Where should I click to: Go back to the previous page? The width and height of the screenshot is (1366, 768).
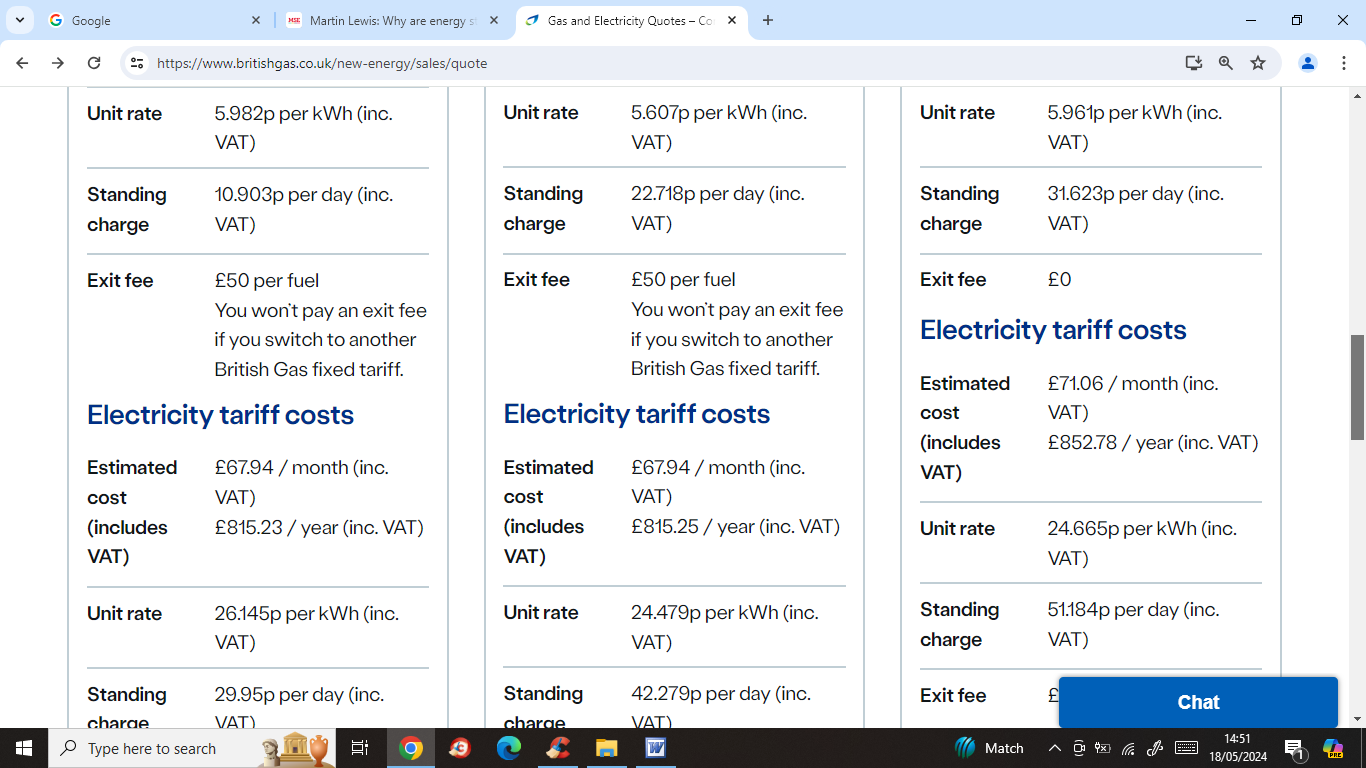point(22,63)
